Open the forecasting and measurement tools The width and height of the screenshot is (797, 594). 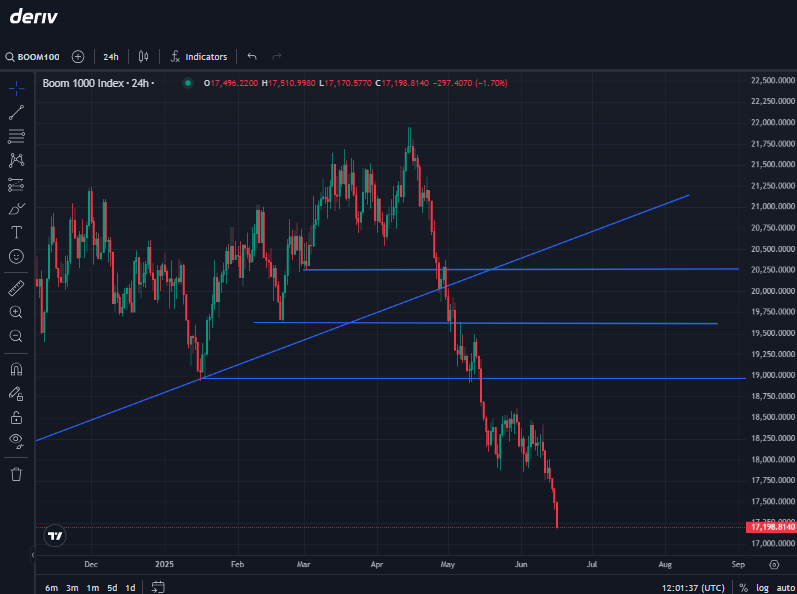(x=16, y=184)
